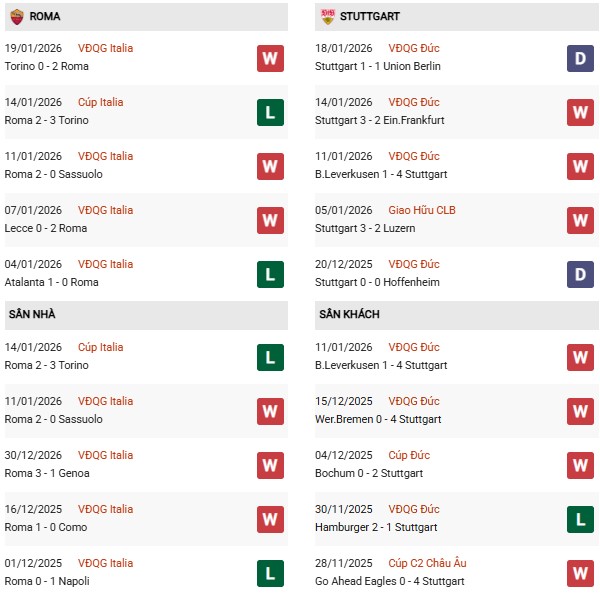The width and height of the screenshot is (600, 596).
Task: Click the W badge for Torino 0-2 Roma
Action: coord(270,58)
